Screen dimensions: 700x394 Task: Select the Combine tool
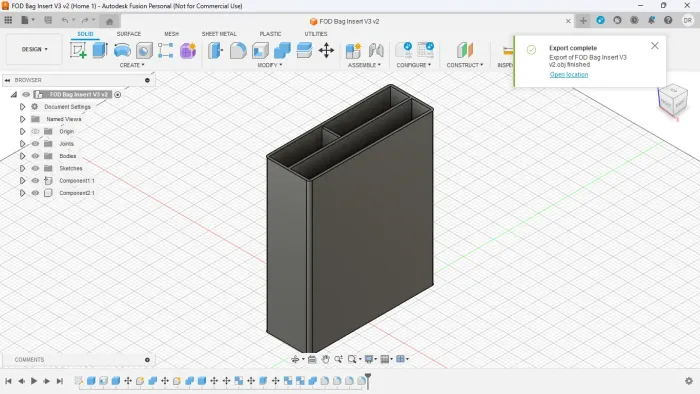(282, 50)
